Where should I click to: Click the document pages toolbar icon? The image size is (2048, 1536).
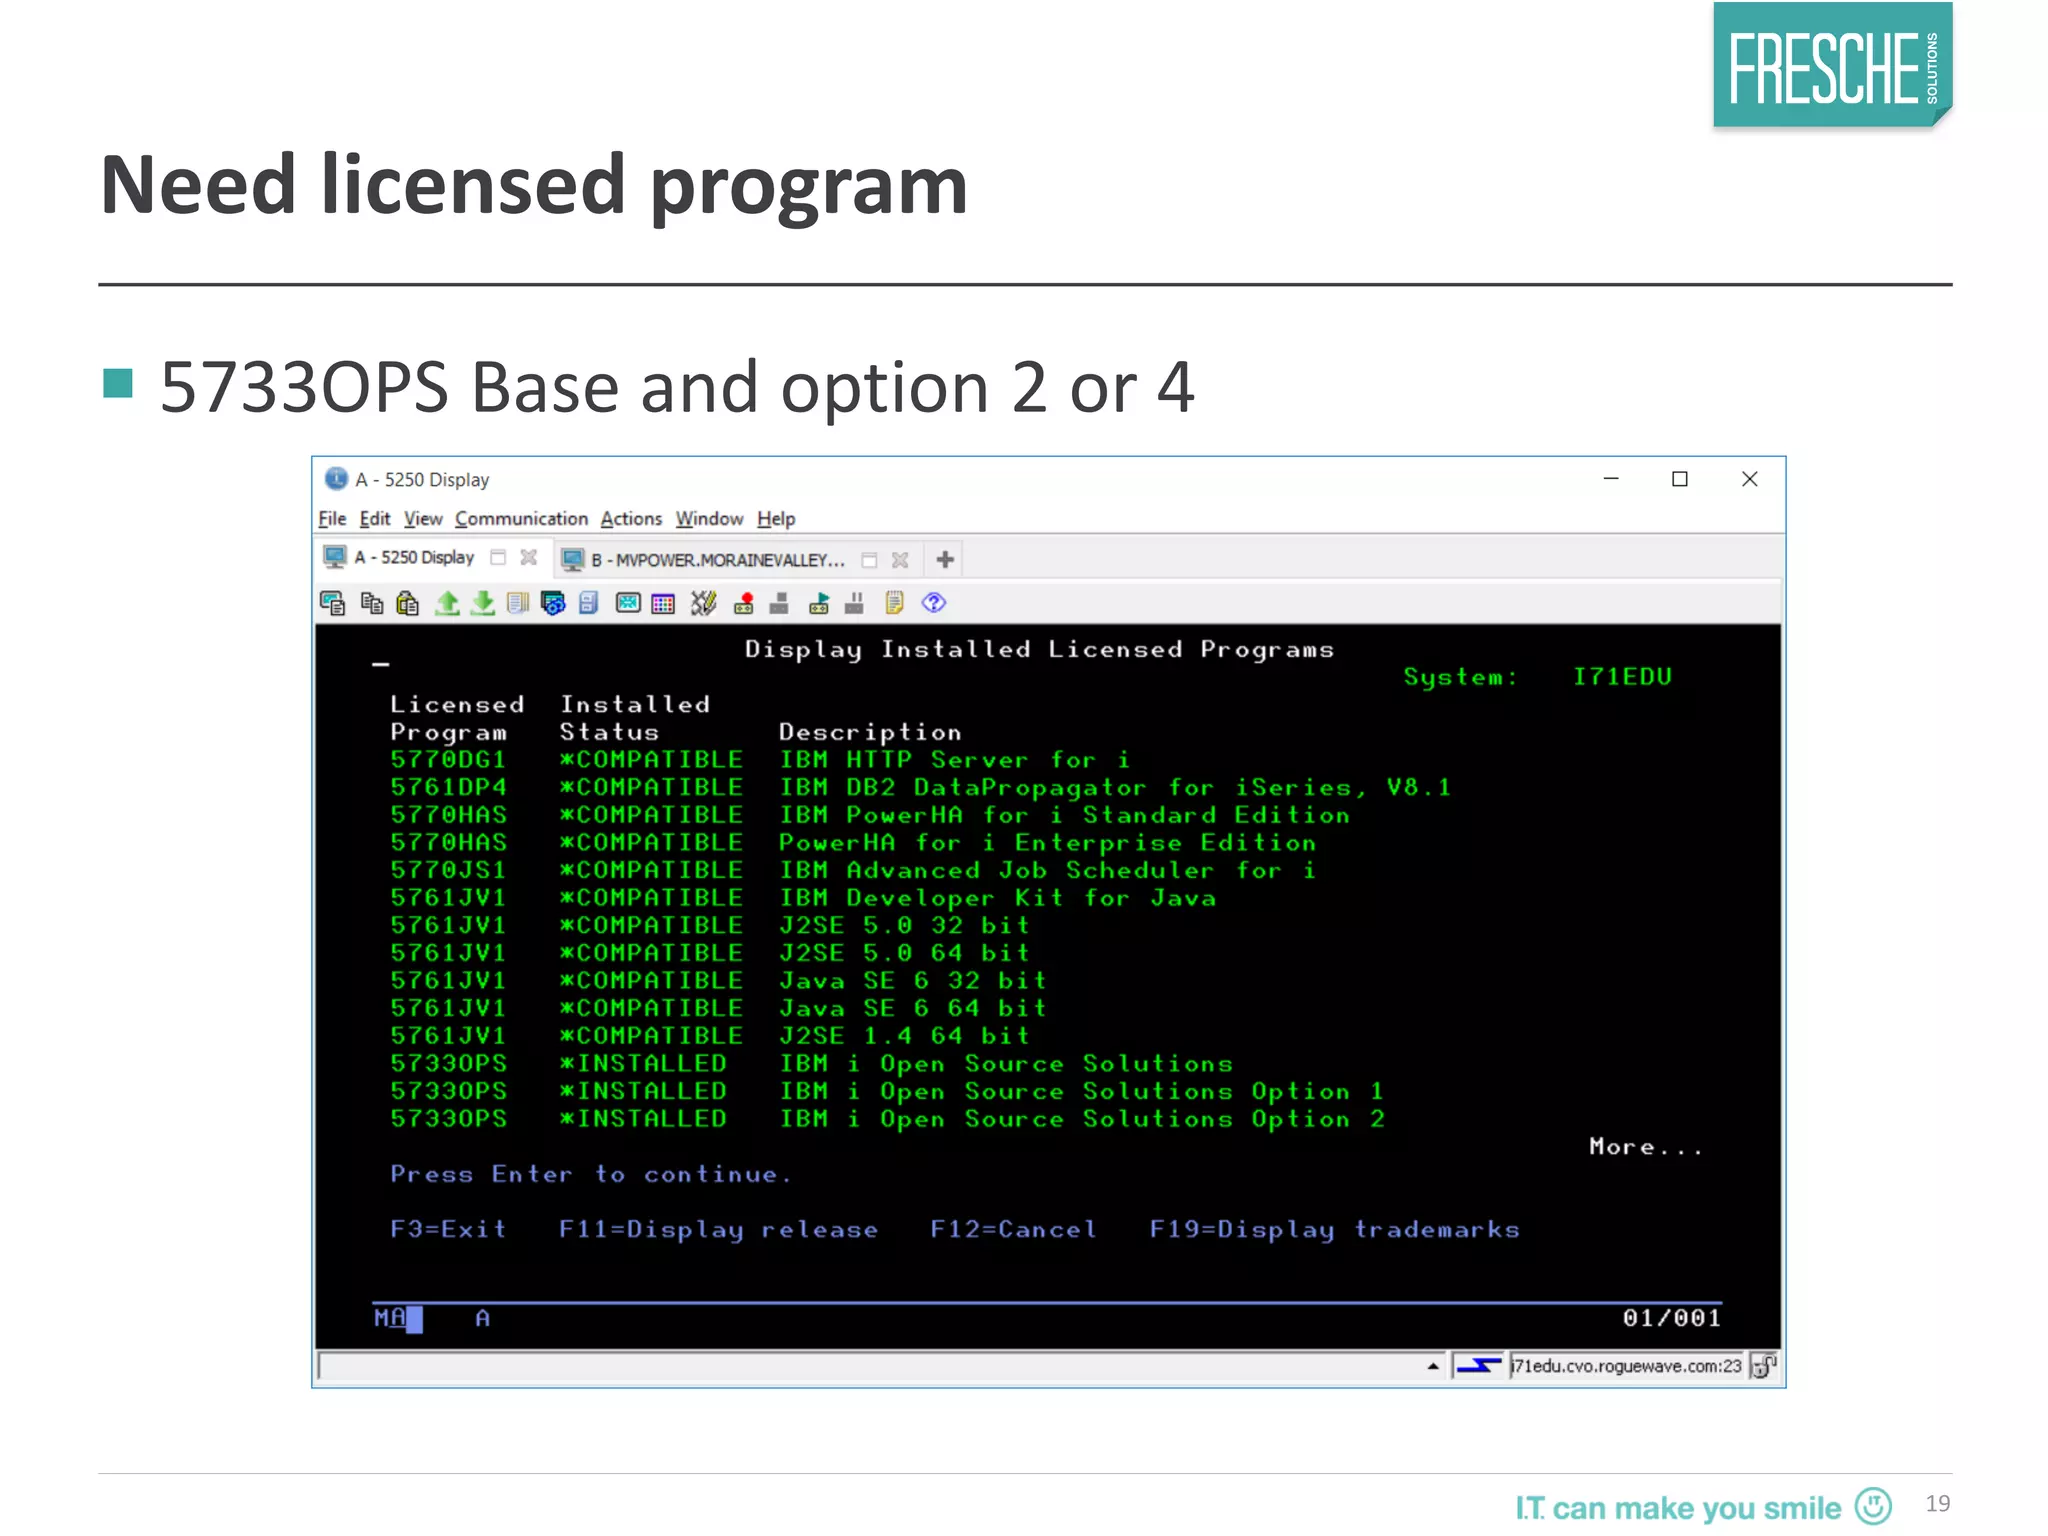517,603
